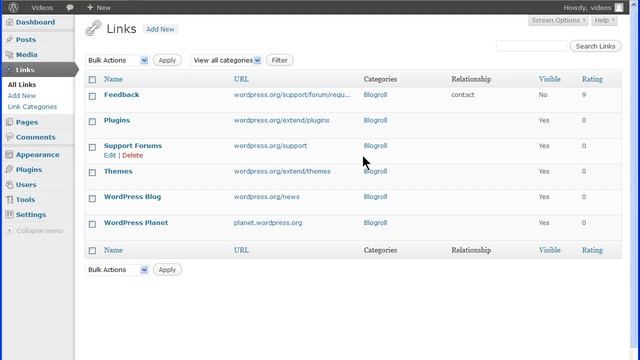Check the WordPress Planet link checkbox
The width and height of the screenshot is (640, 360).
click(92, 224)
